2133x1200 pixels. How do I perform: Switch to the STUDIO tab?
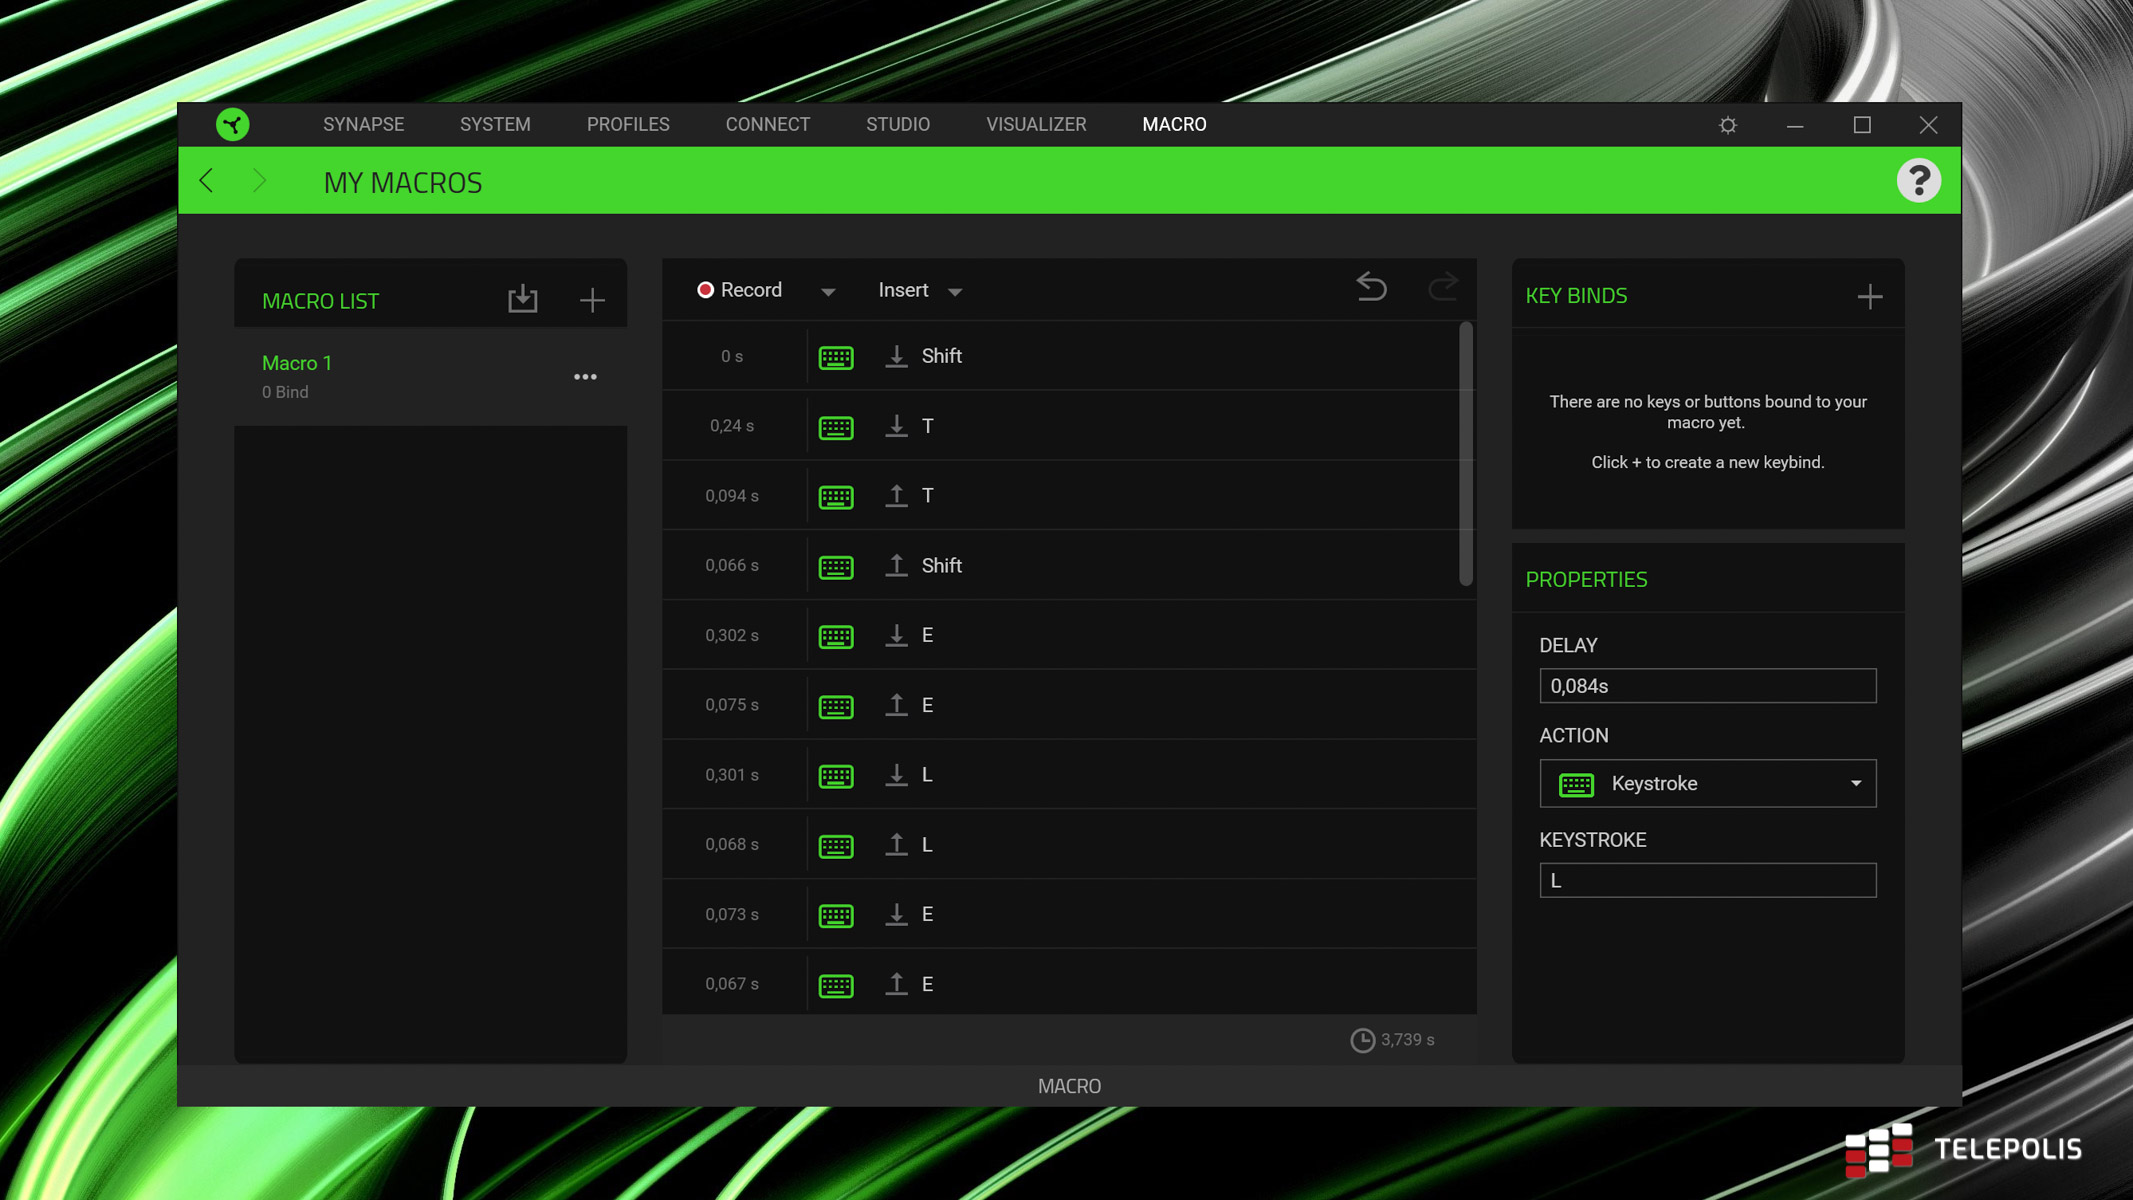pos(897,124)
